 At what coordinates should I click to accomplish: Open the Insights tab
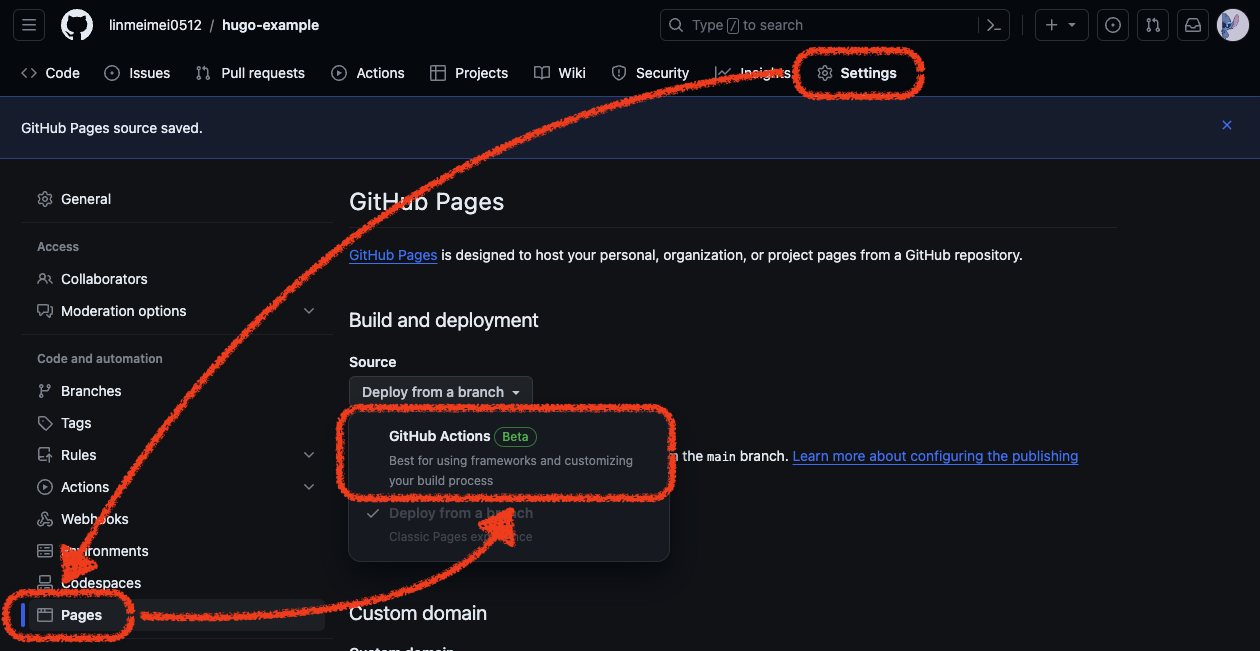753,73
